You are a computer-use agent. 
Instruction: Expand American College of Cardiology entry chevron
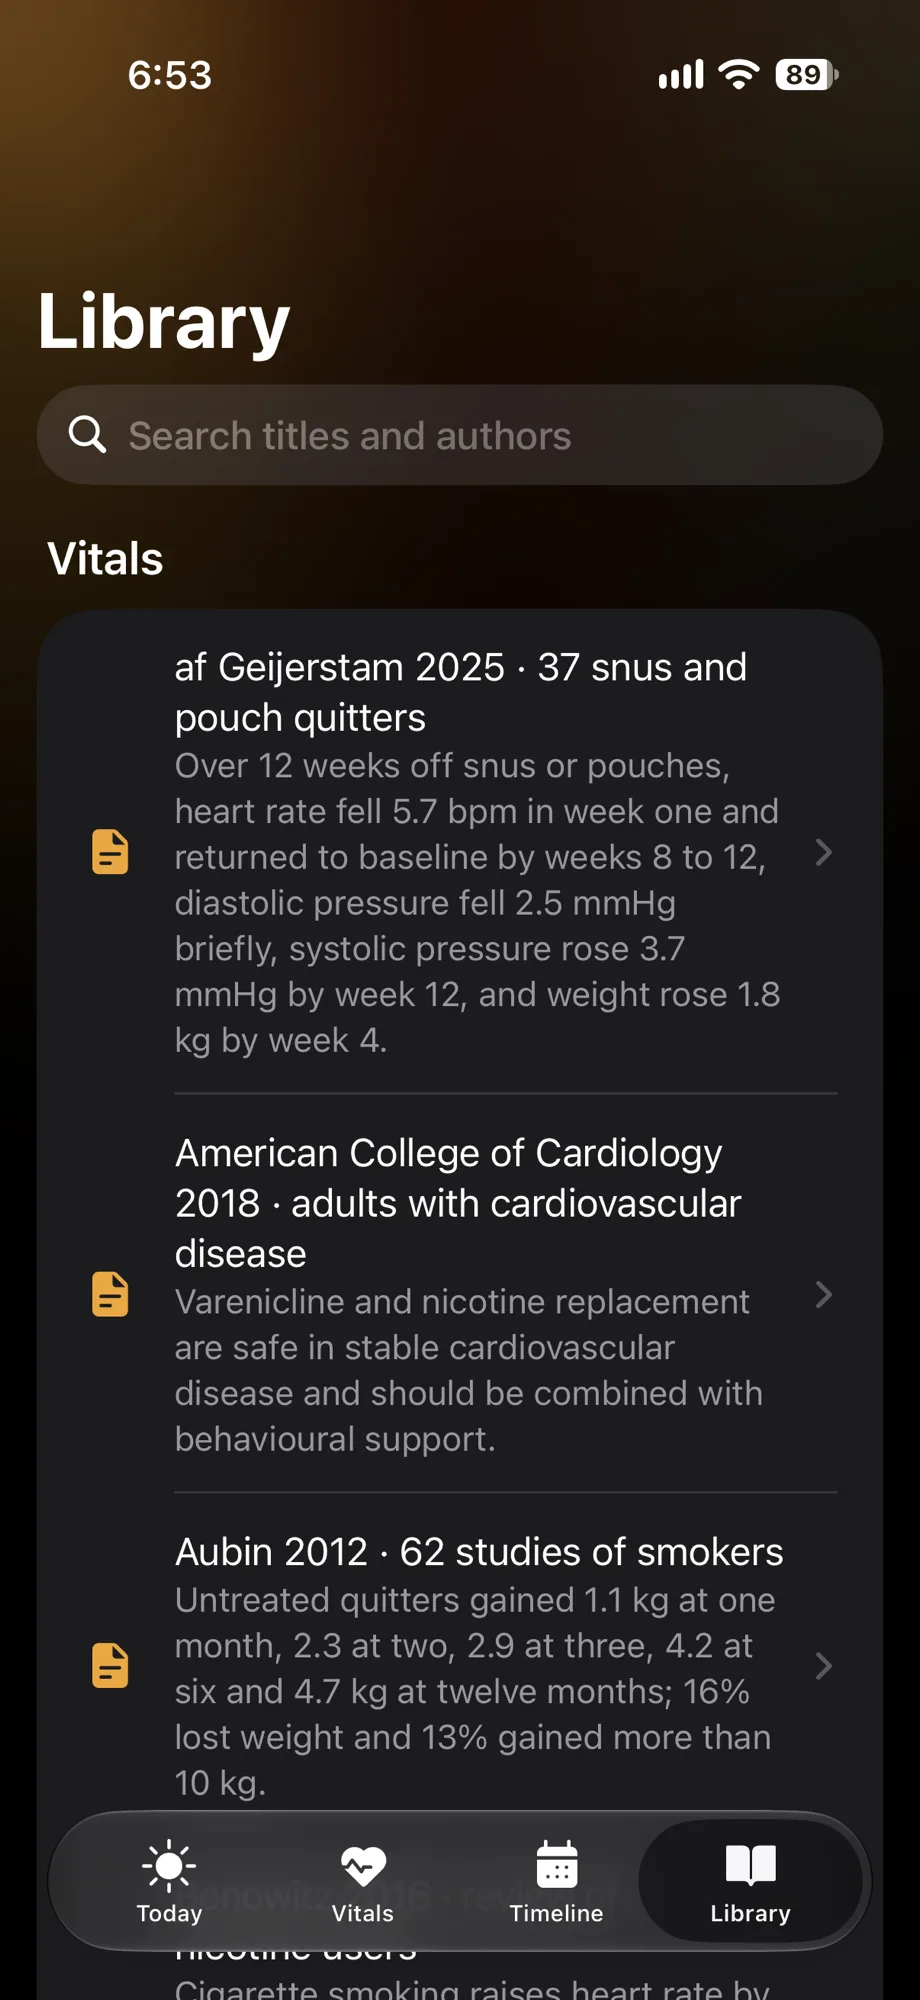tap(823, 1294)
